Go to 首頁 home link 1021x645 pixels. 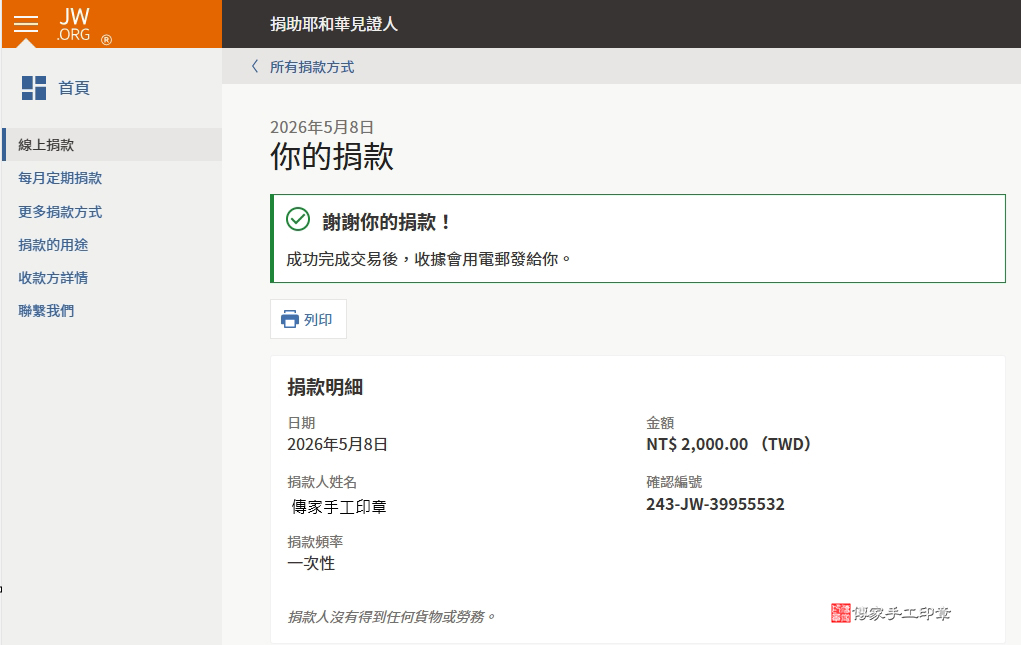pyautogui.click(x=74, y=88)
